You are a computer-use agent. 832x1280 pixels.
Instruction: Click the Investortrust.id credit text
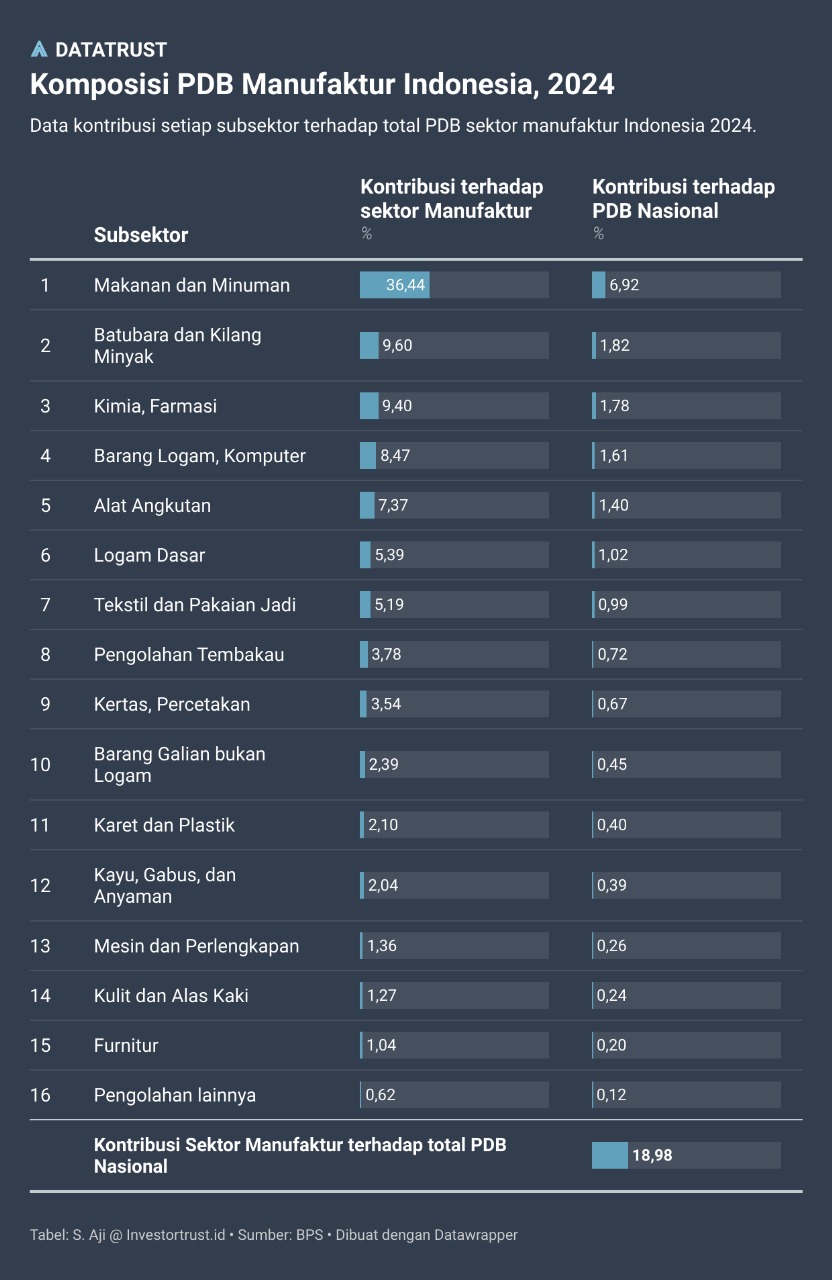pyautogui.click(x=176, y=1235)
